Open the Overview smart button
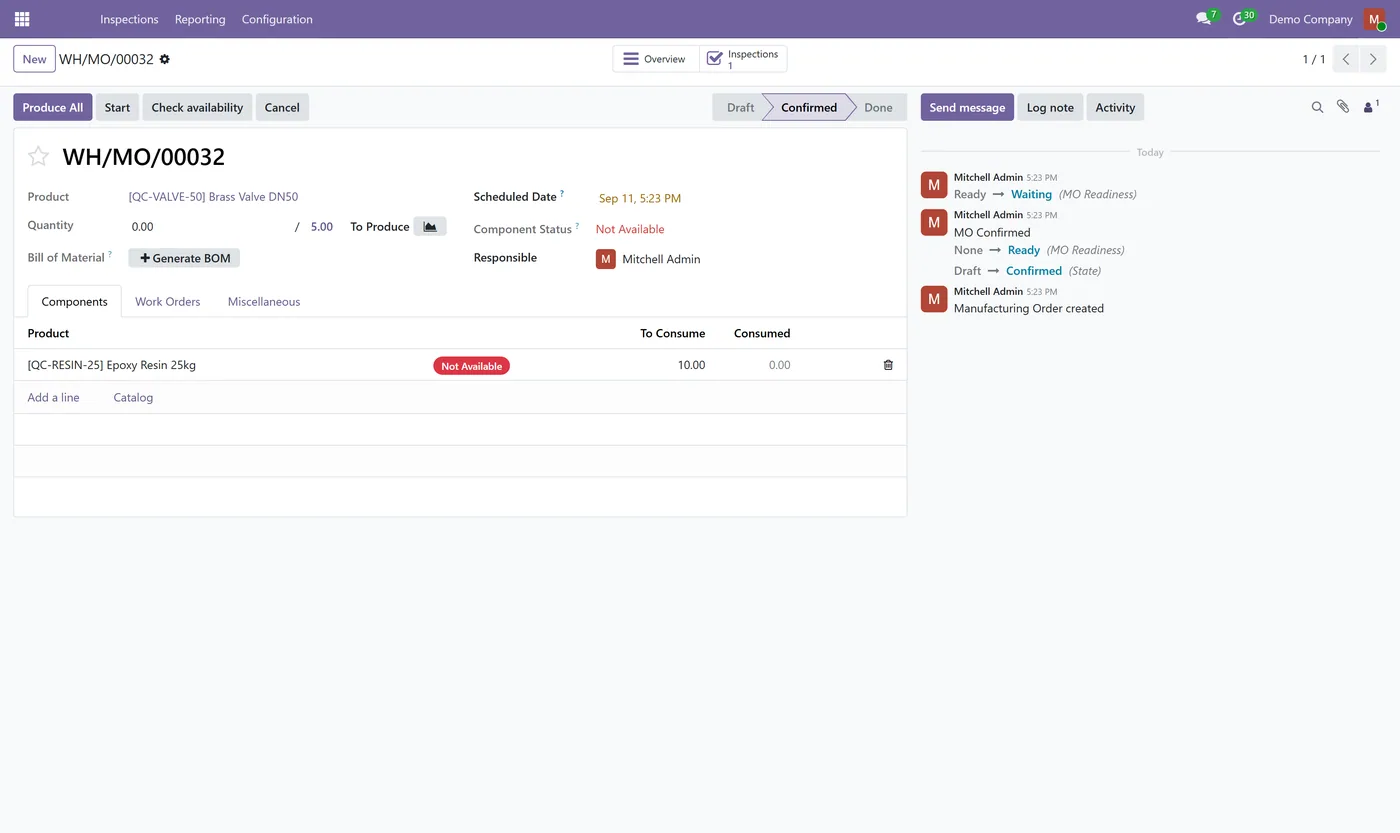Viewport: 1400px width, 833px height. pos(656,59)
